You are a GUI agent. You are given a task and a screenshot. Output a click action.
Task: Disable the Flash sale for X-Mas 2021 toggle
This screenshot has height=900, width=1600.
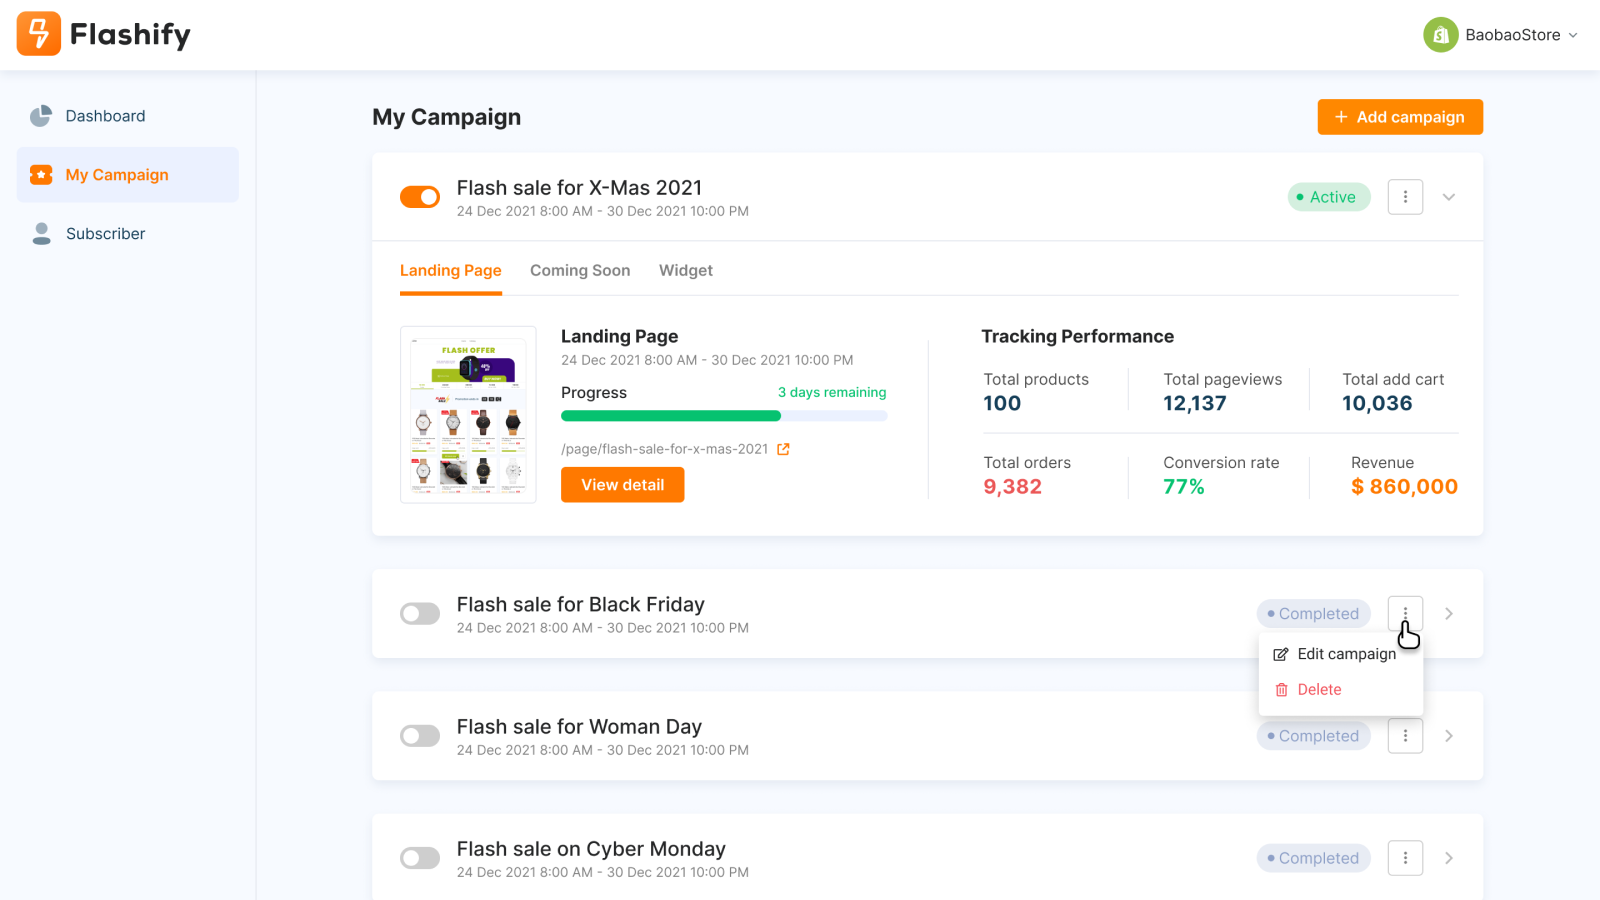[420, 197]
